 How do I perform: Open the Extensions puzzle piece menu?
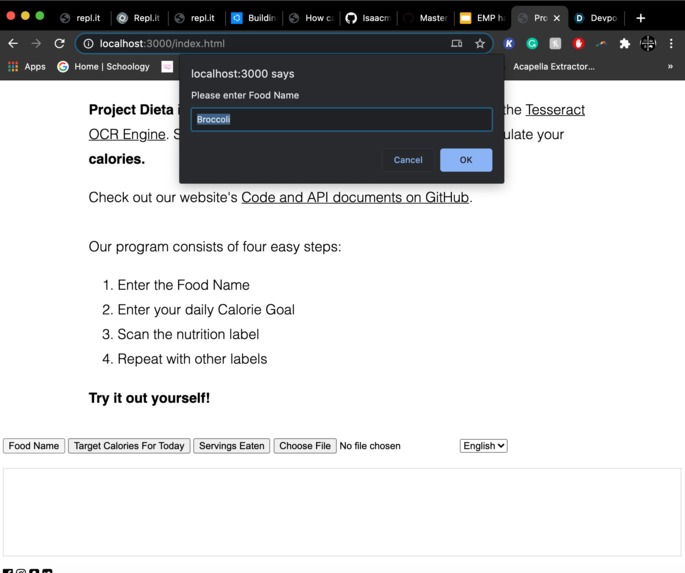pos(625,44)
